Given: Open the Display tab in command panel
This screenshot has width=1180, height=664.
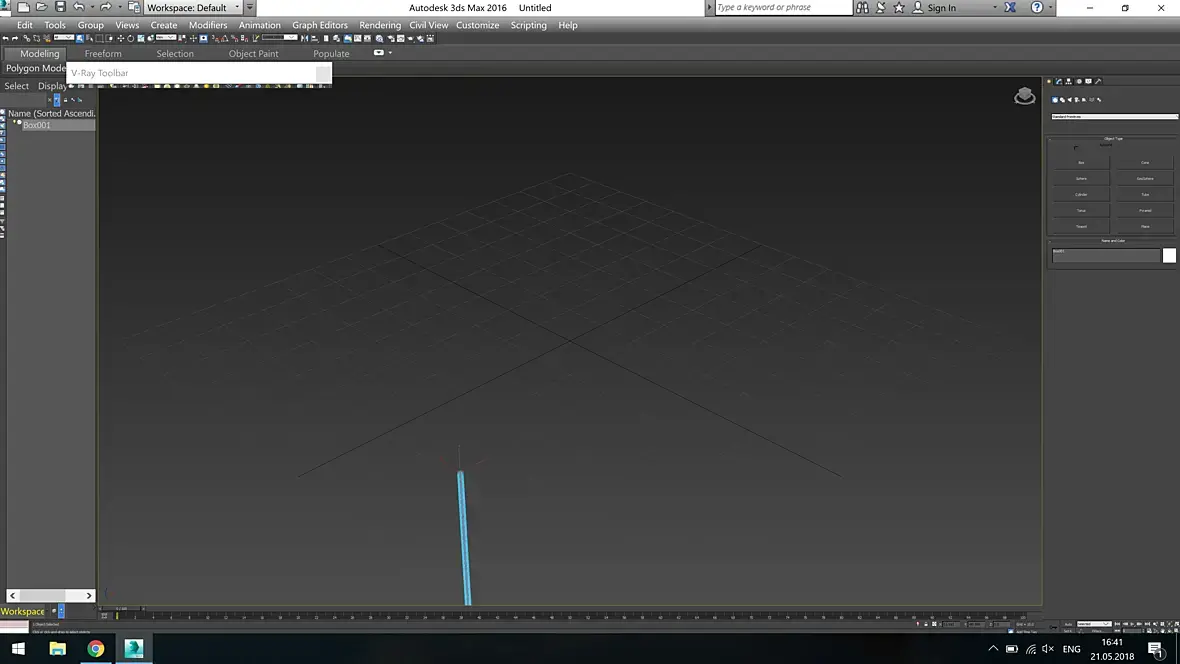Looking at the screenshot, I should coord(1088,81).
